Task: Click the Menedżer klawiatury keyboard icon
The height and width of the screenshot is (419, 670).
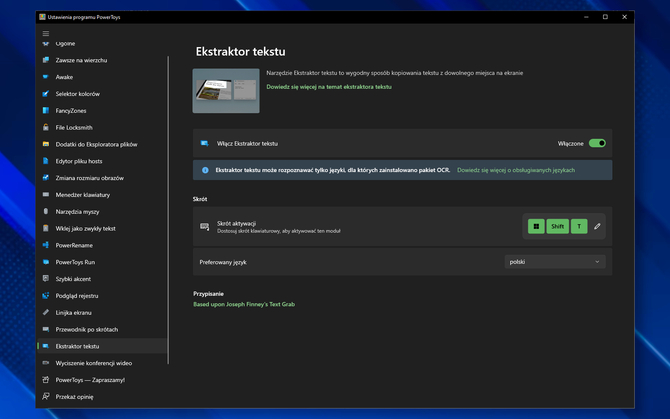Action: (x=46, y=195)
